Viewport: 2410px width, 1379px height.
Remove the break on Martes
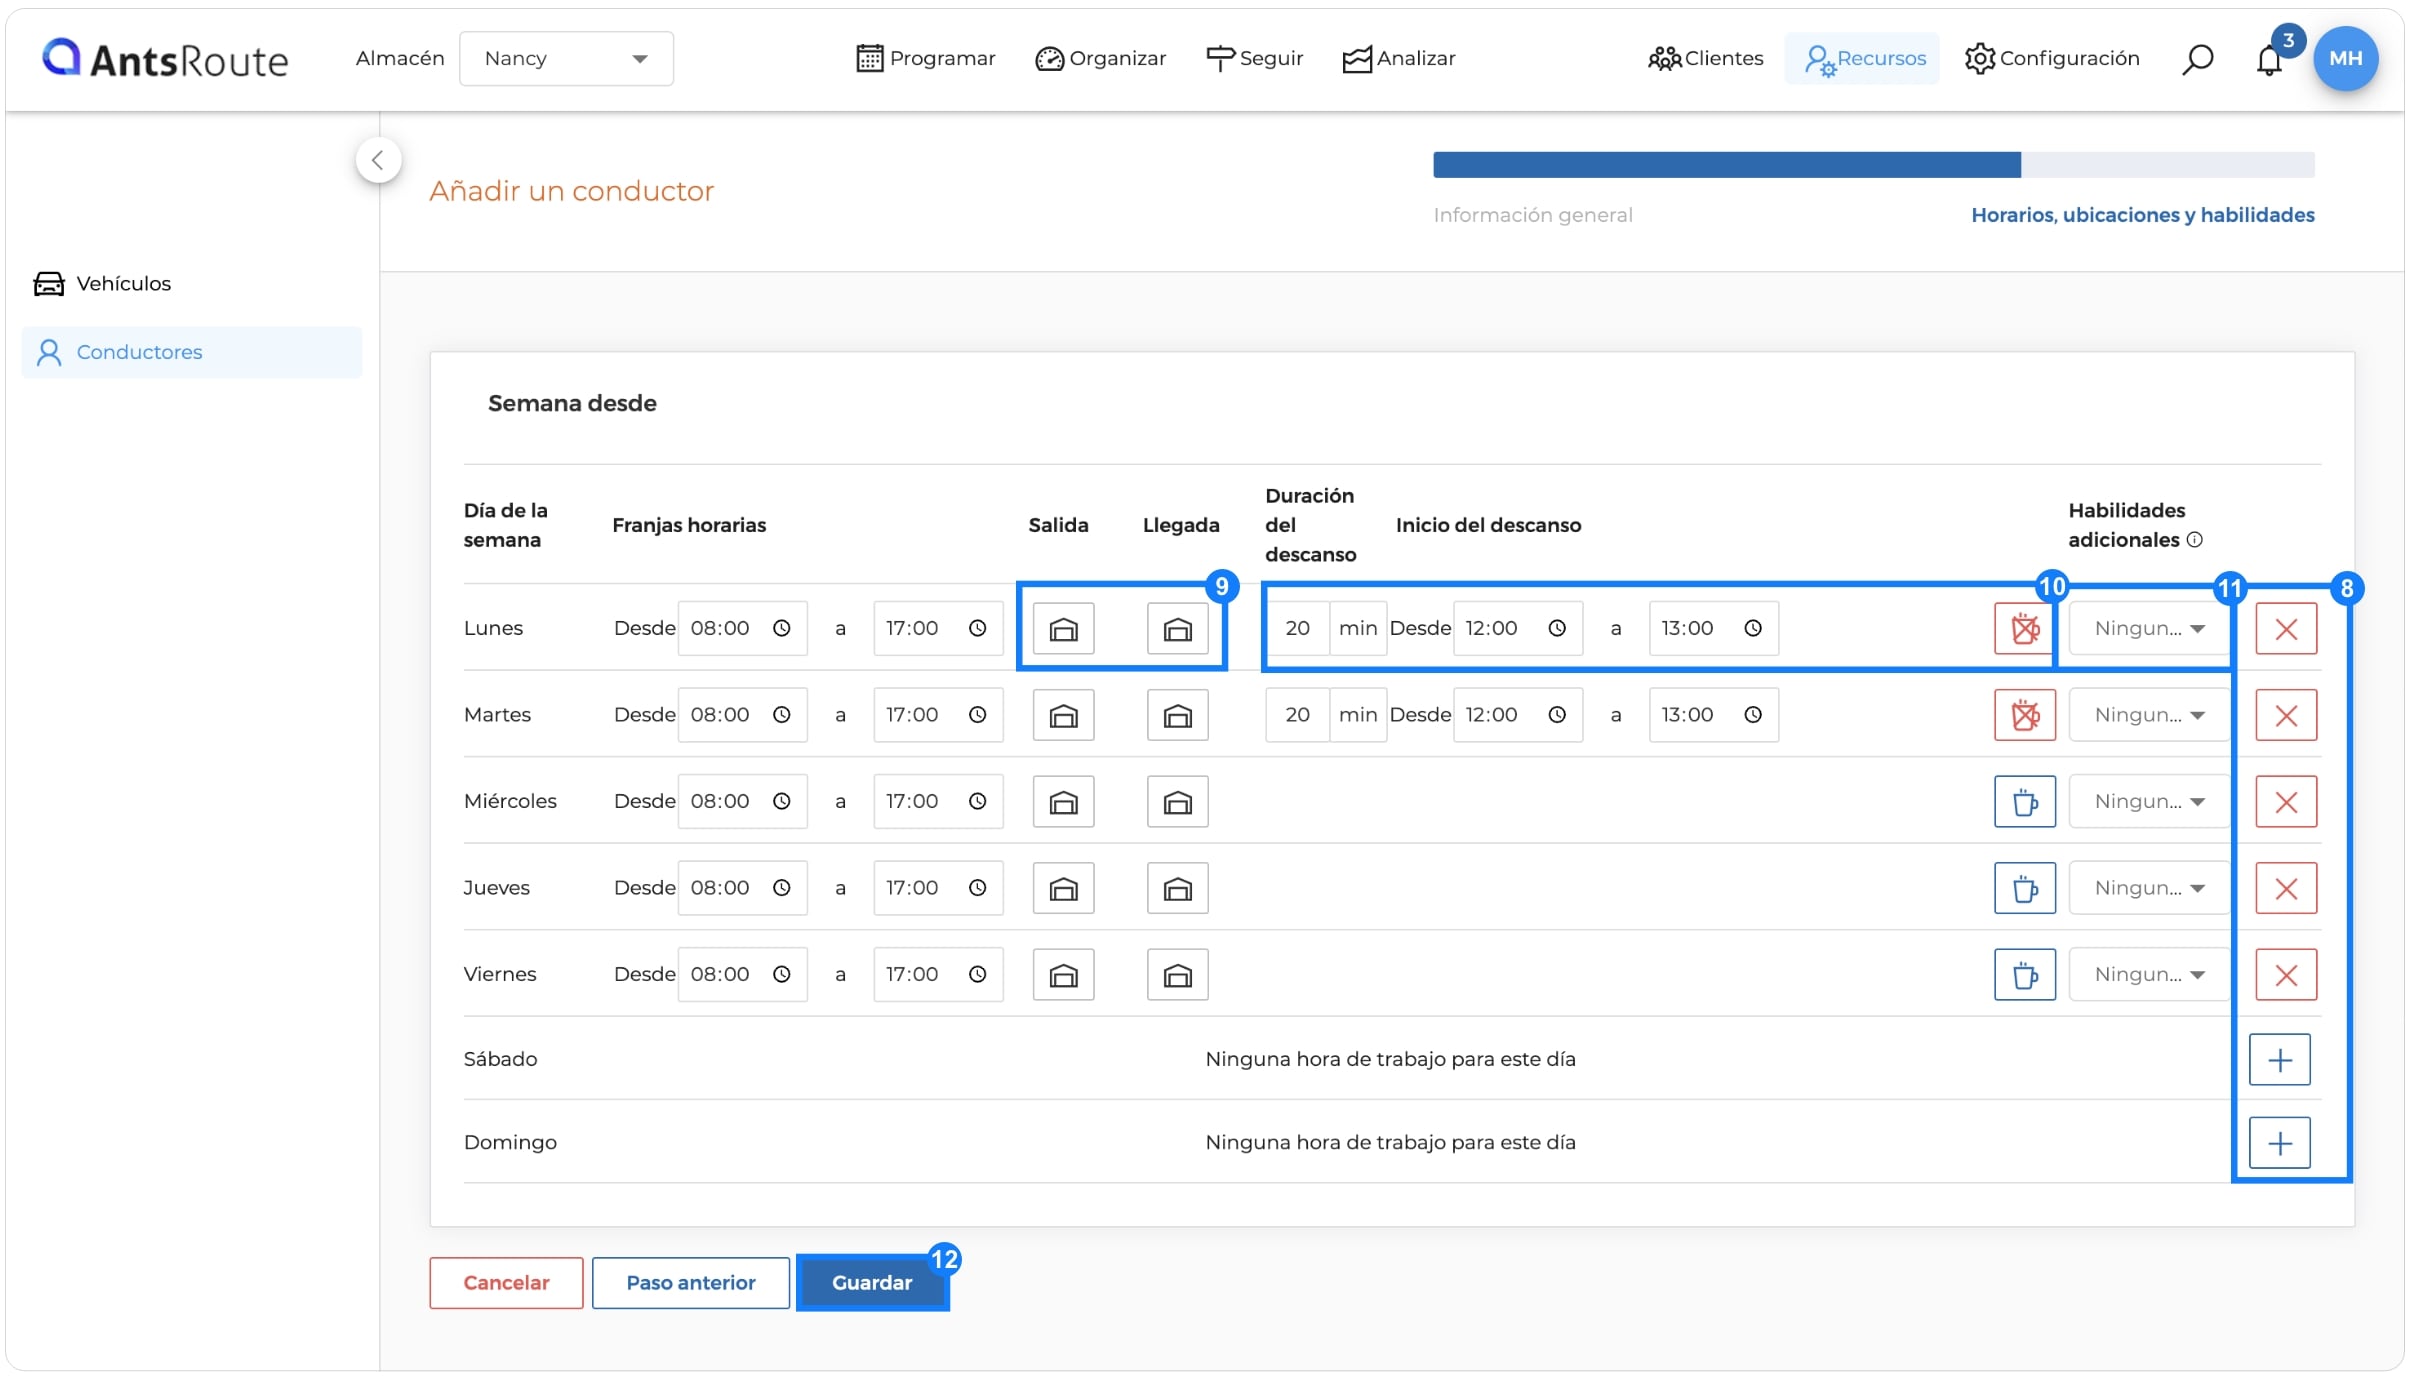[2024, 715]
